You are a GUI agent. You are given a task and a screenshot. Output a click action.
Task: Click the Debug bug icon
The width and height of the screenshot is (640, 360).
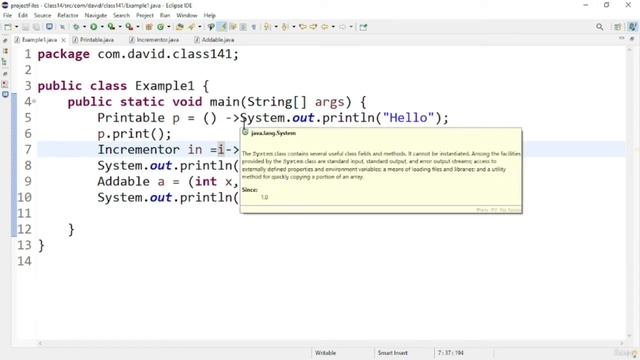point(76,27)
